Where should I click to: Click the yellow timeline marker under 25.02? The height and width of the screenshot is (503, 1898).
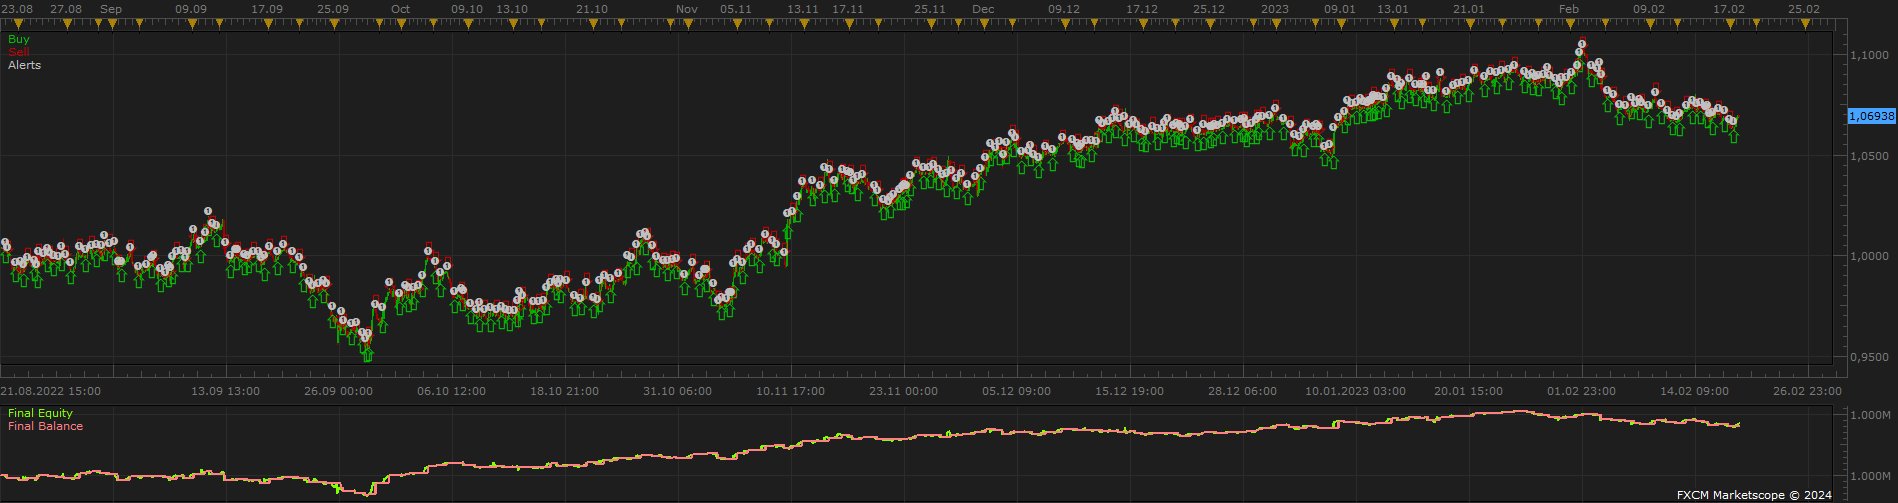(x=1804, y=23)
